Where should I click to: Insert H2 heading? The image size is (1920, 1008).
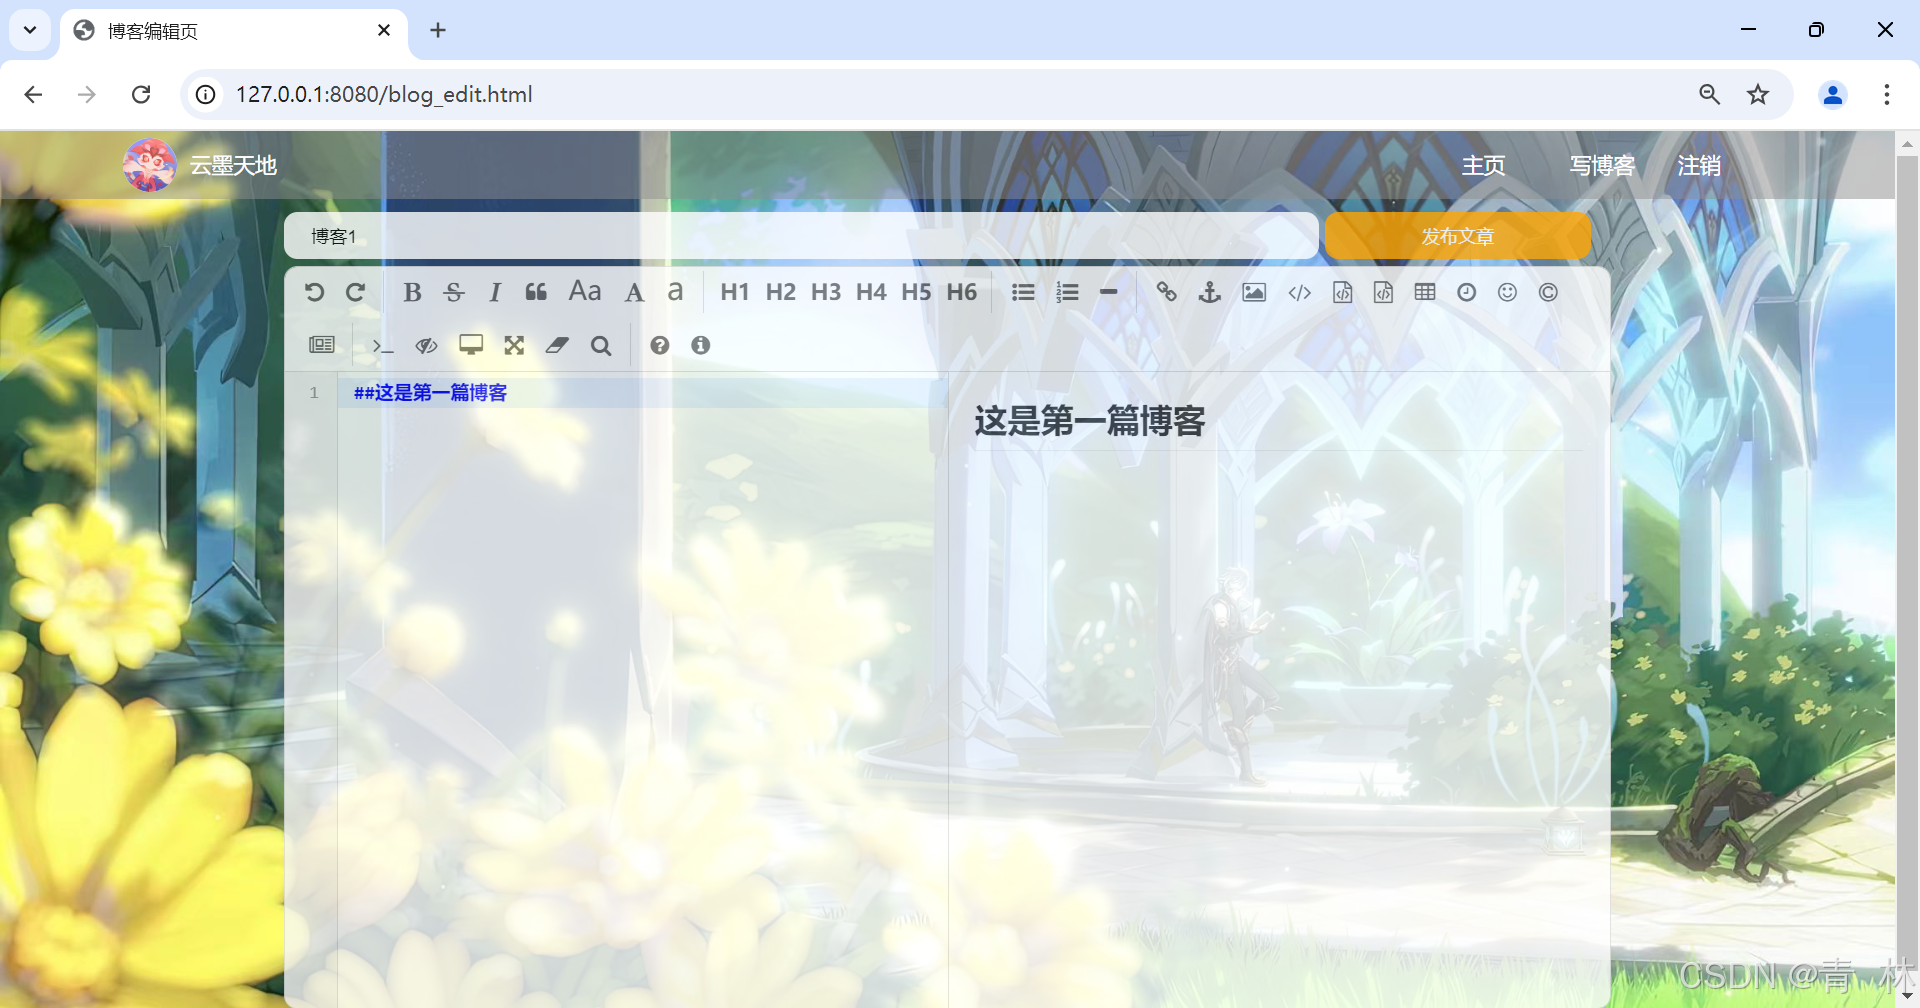coord(780,292)
